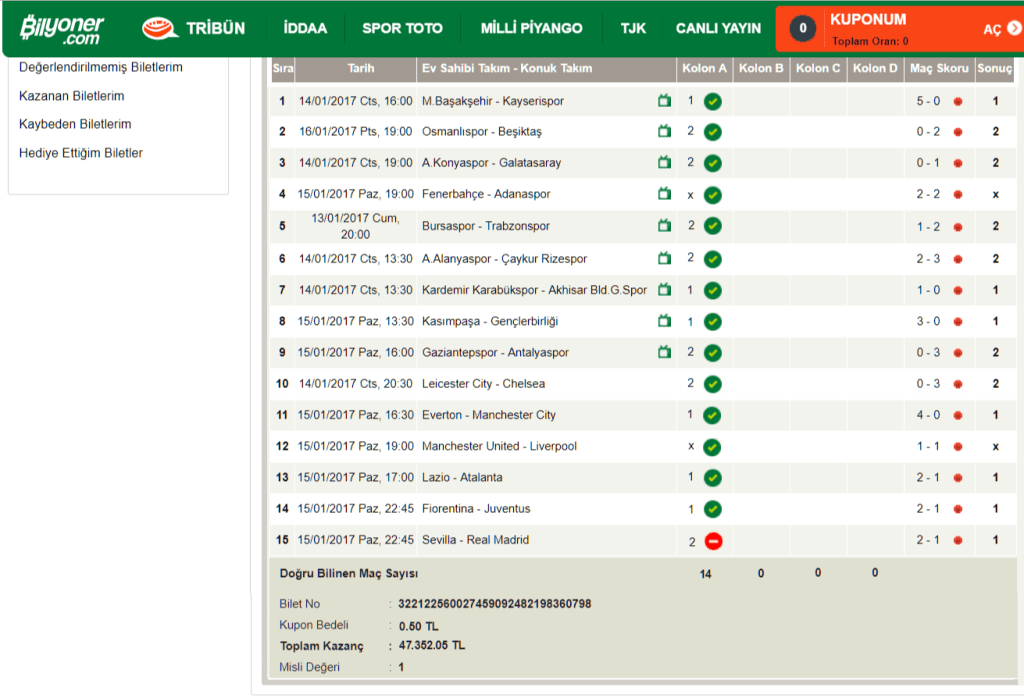Open Kazanan Biletlerim link
The width and height of the screenshot is (1024, 698).
(71, 96)
